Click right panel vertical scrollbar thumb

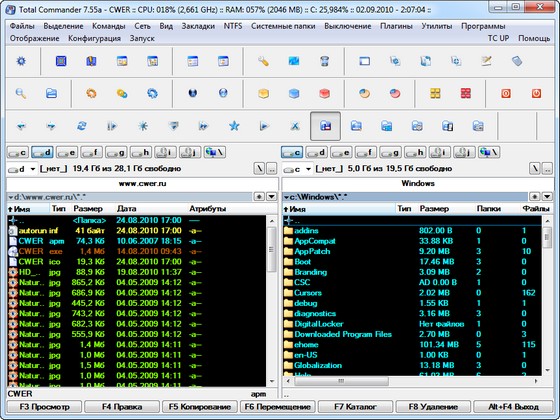[x=547, y=238]
